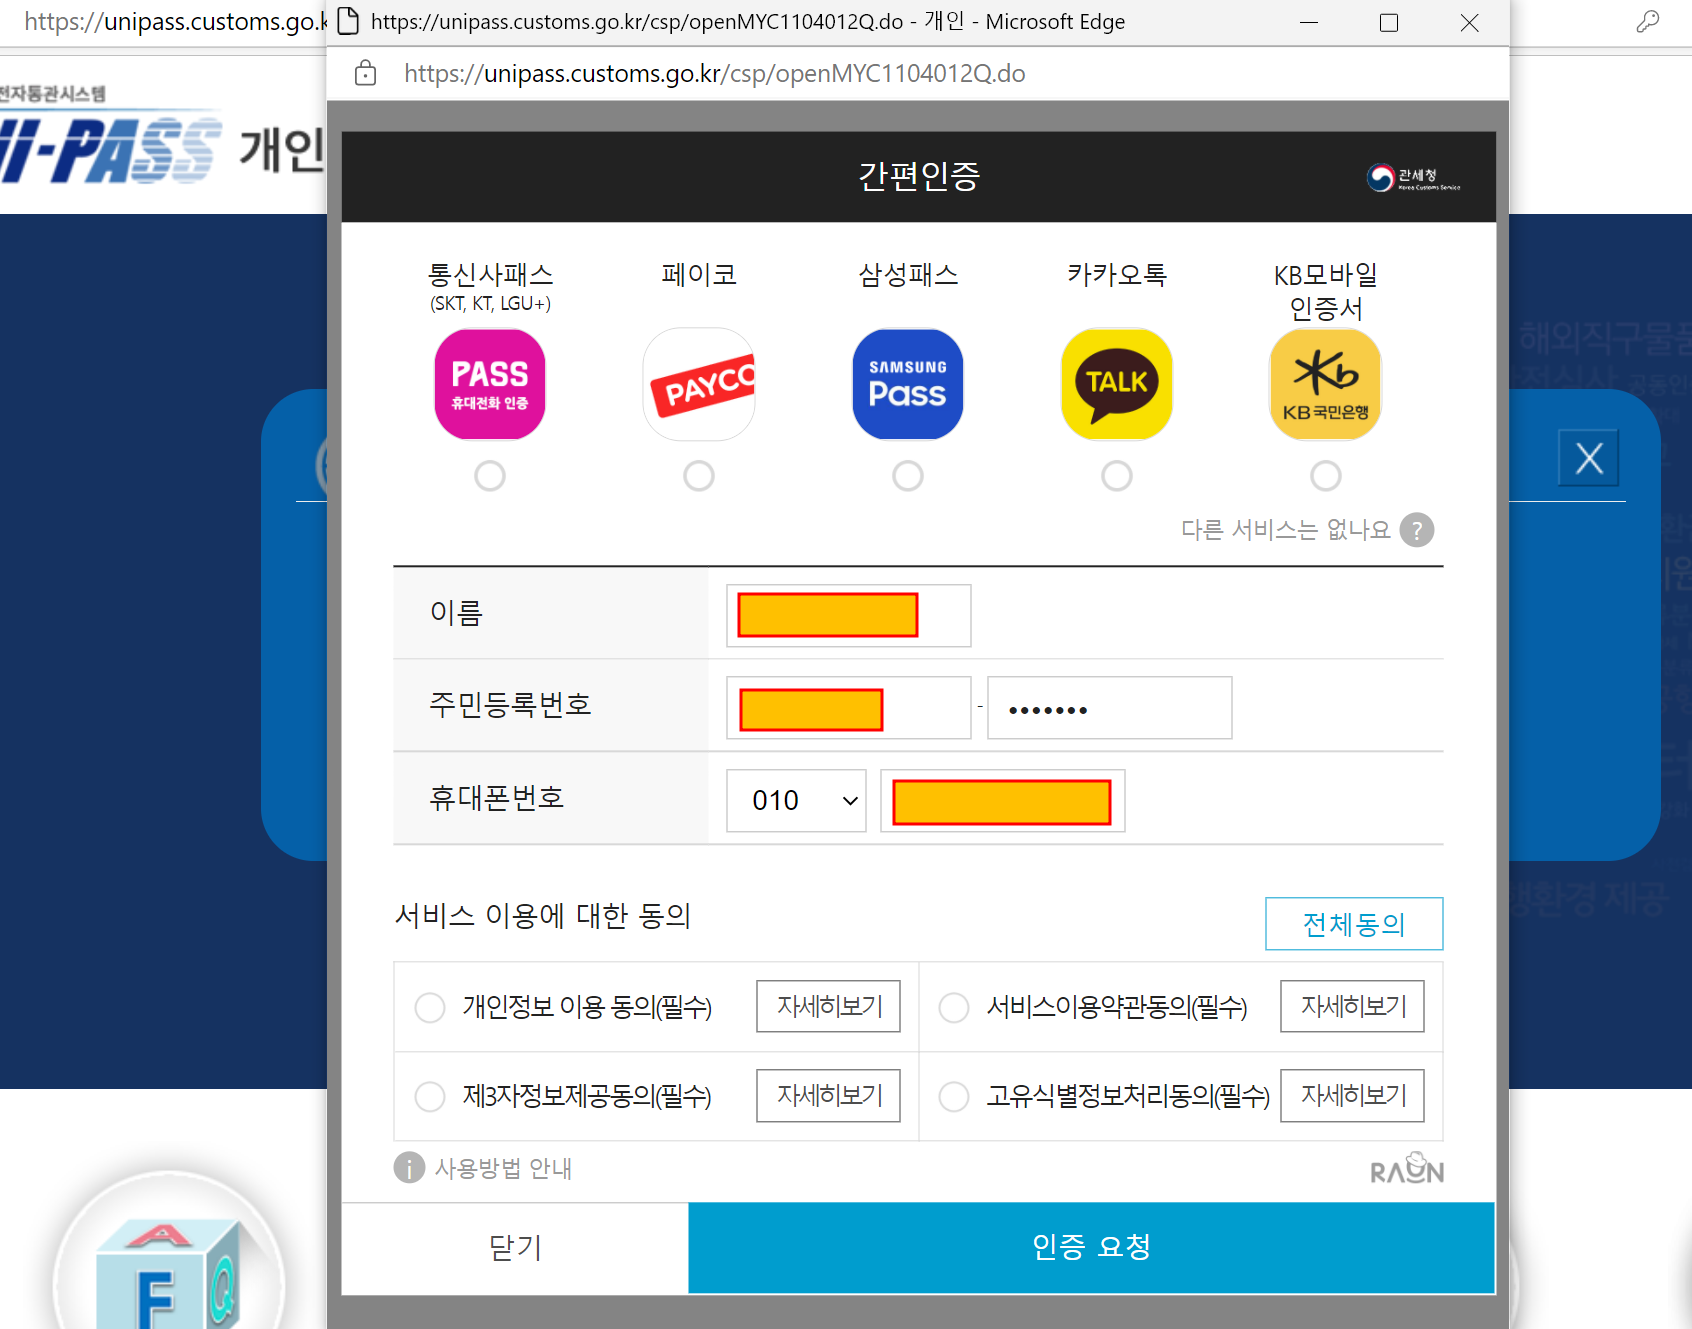Click the RAON logo

pyautogui.click(x=1407, y=1168)
